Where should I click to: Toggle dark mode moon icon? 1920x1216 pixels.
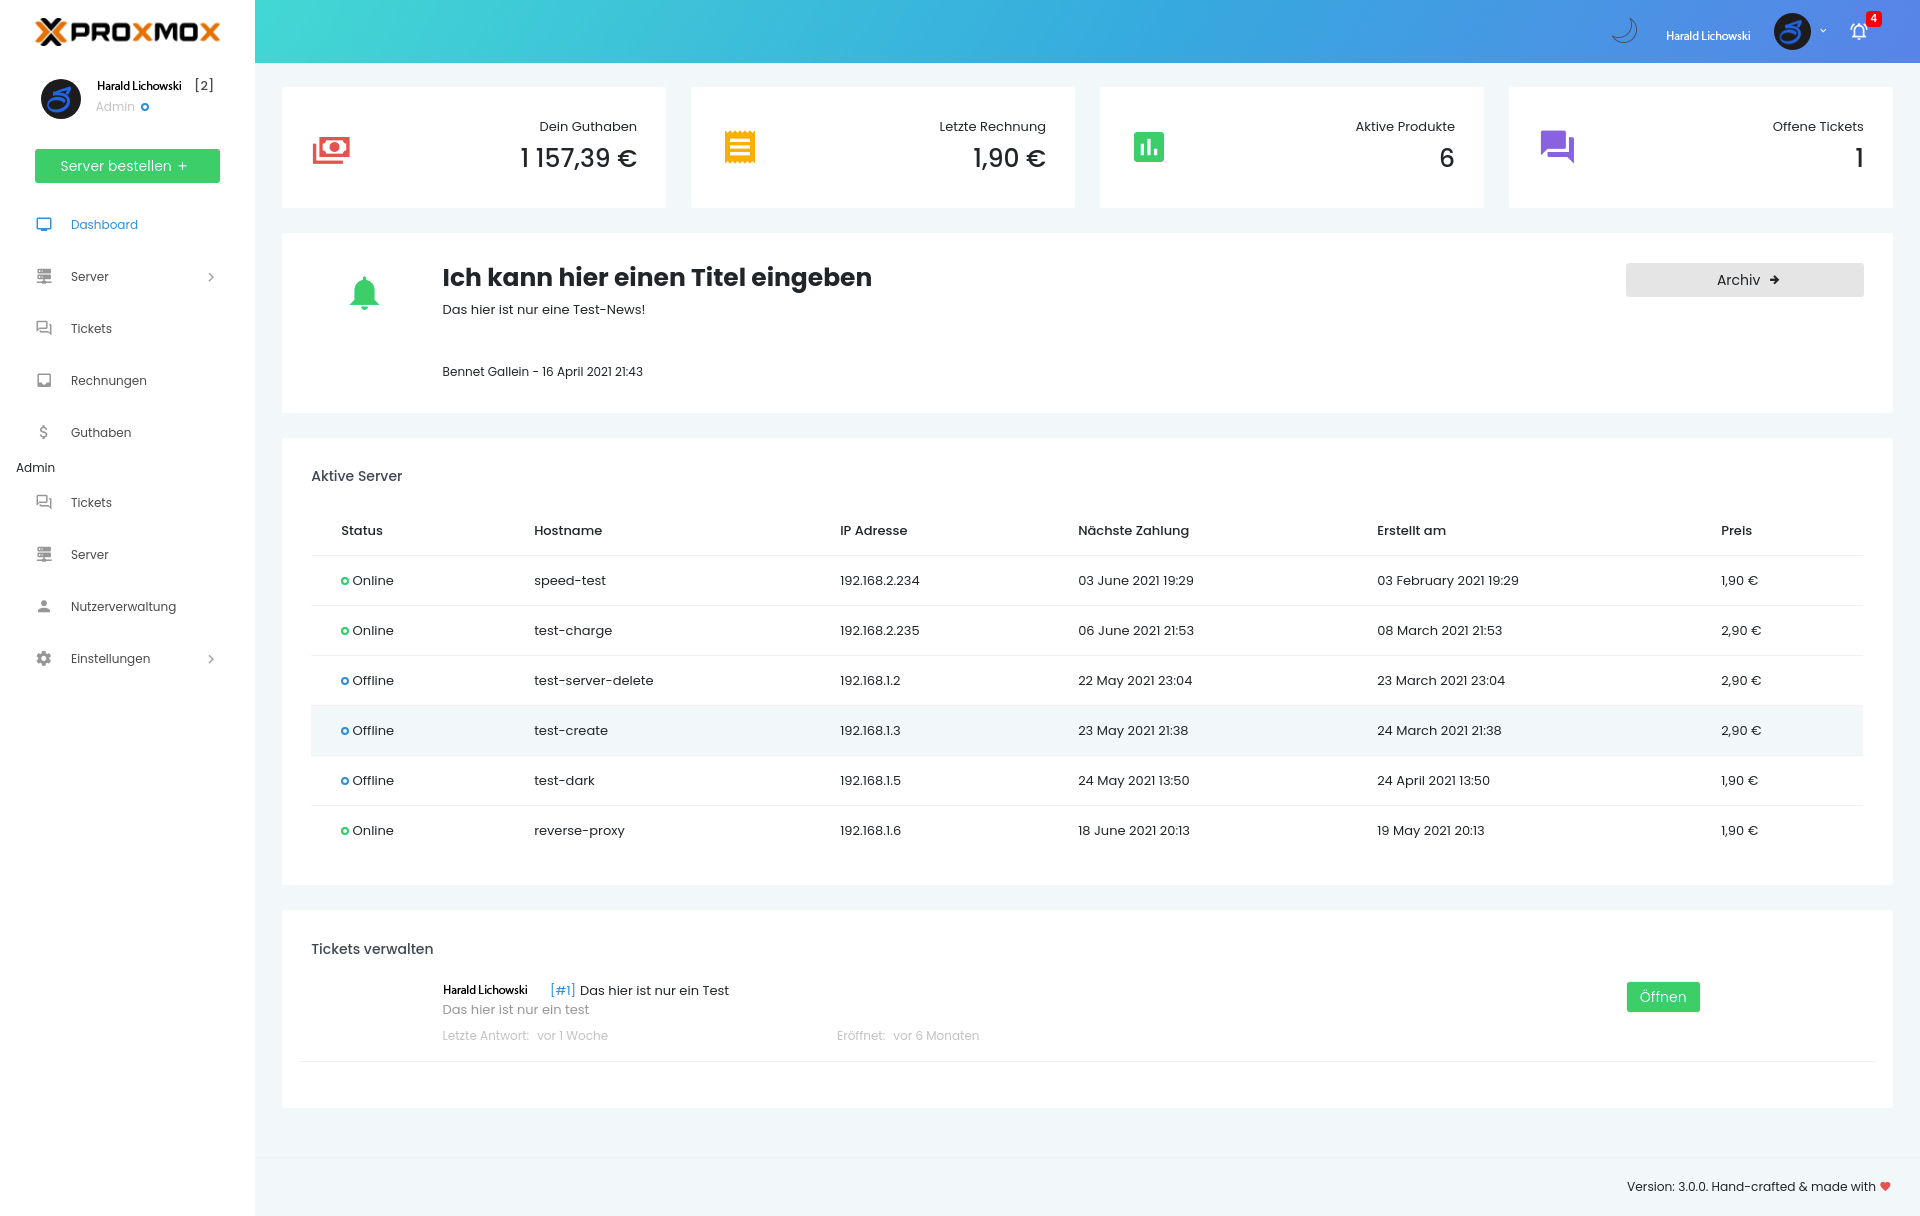(x=1624, y=31)
